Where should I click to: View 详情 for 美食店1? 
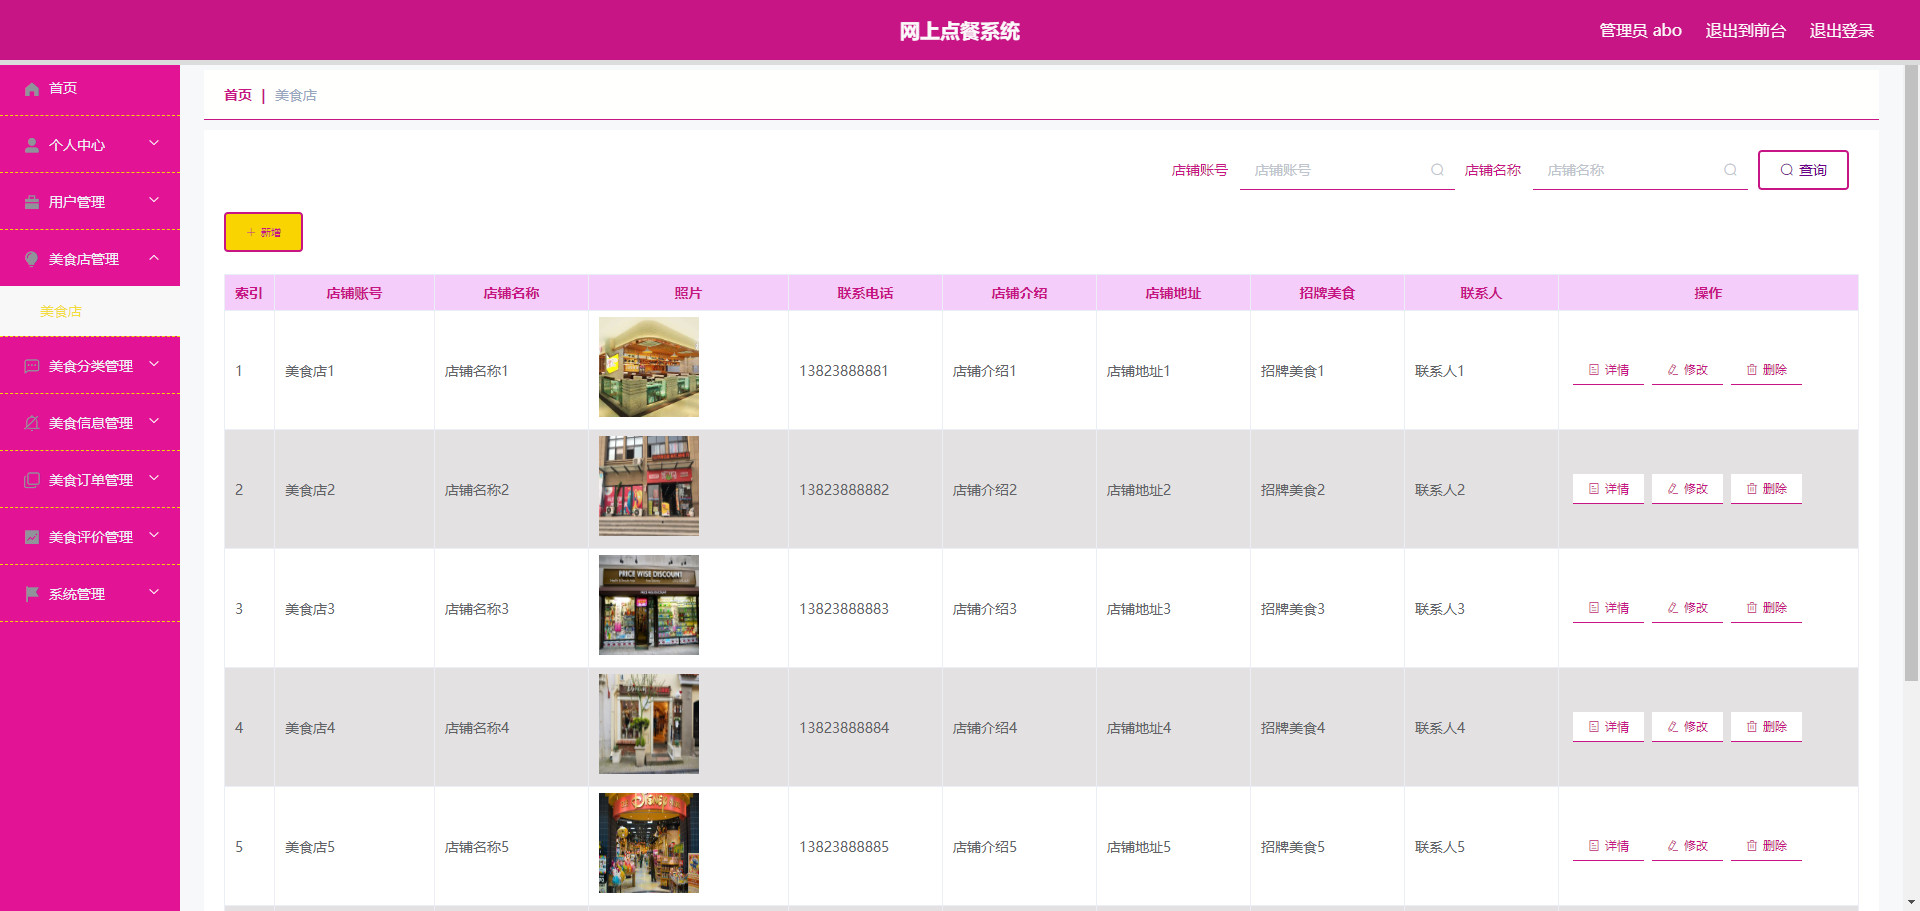pos(1608,370)
